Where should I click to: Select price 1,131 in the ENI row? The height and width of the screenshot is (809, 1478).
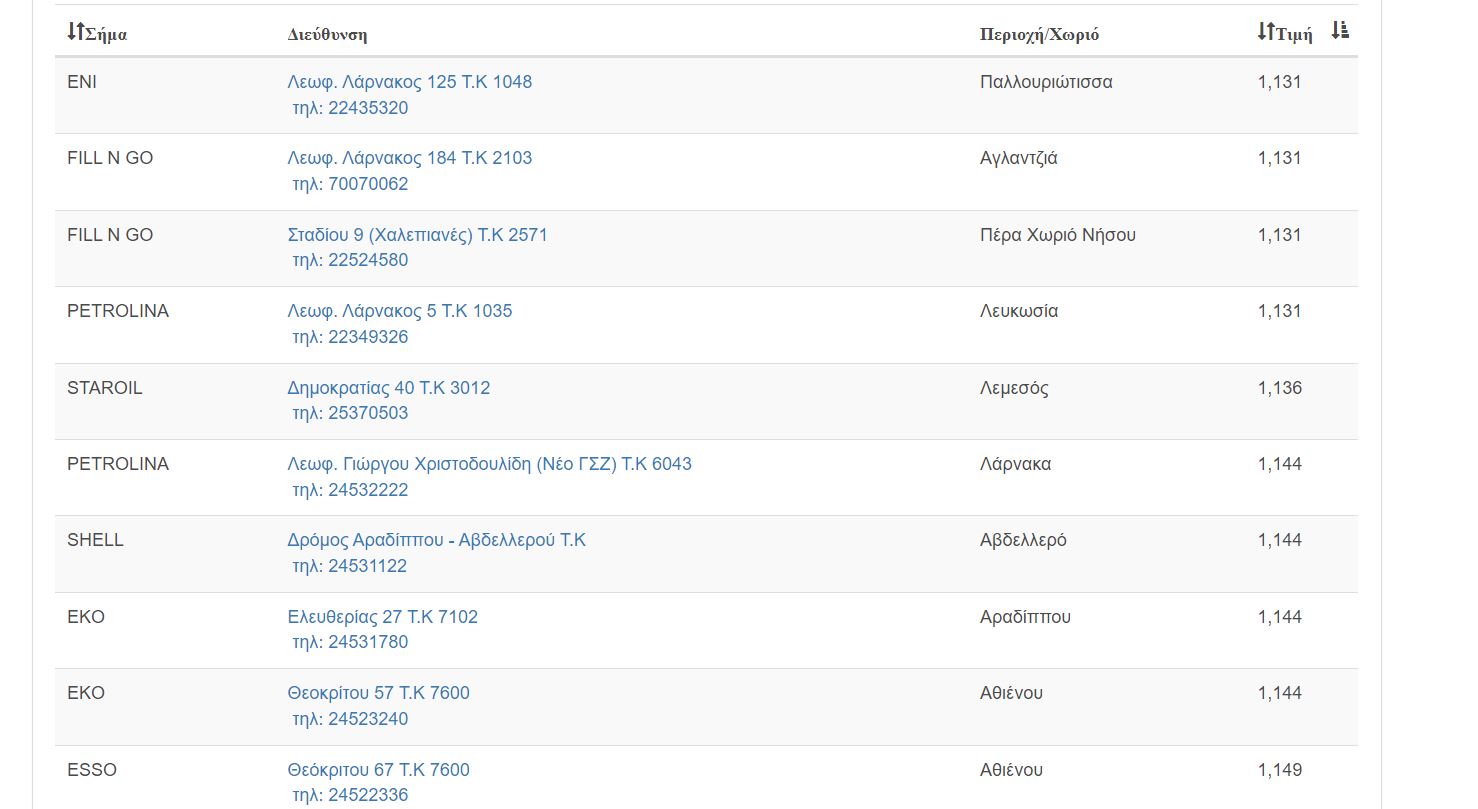(1279, 82)
